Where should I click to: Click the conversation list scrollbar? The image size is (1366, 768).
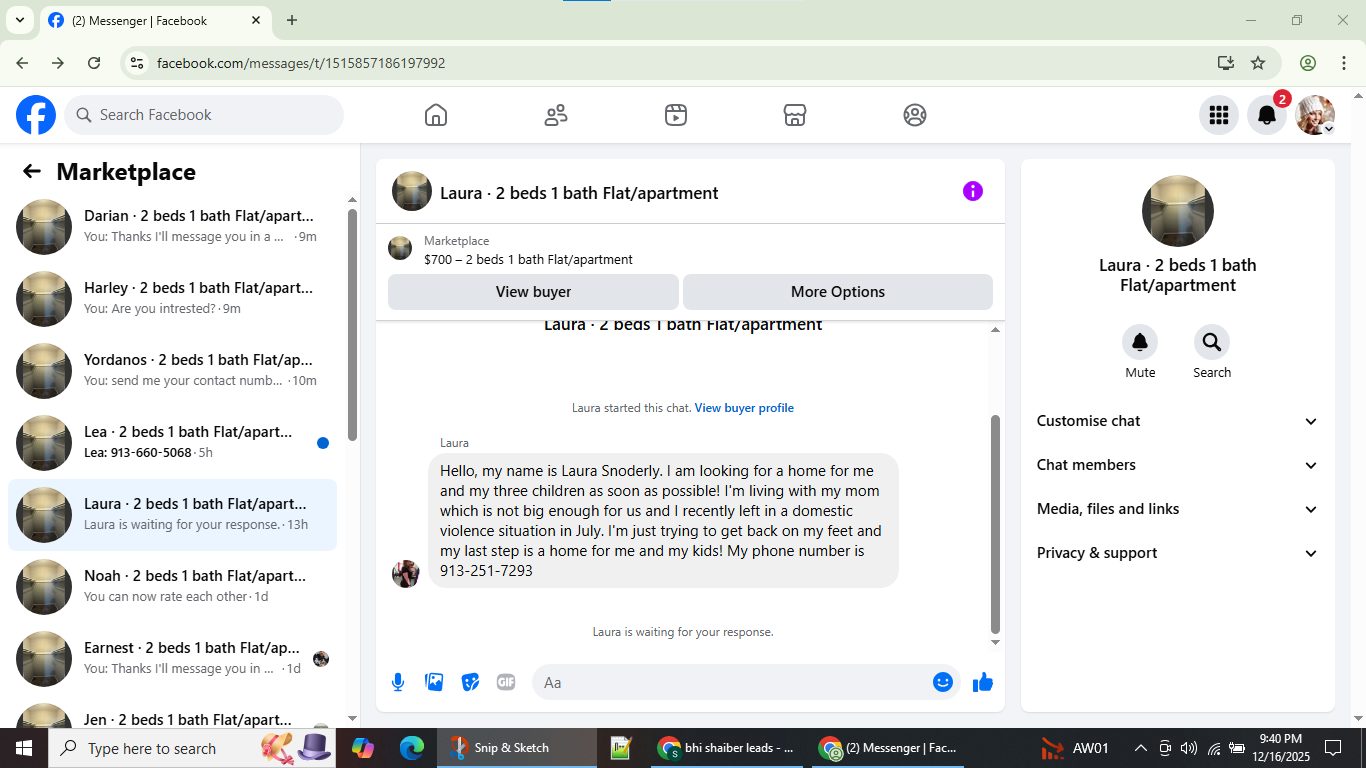pos(352,324)
